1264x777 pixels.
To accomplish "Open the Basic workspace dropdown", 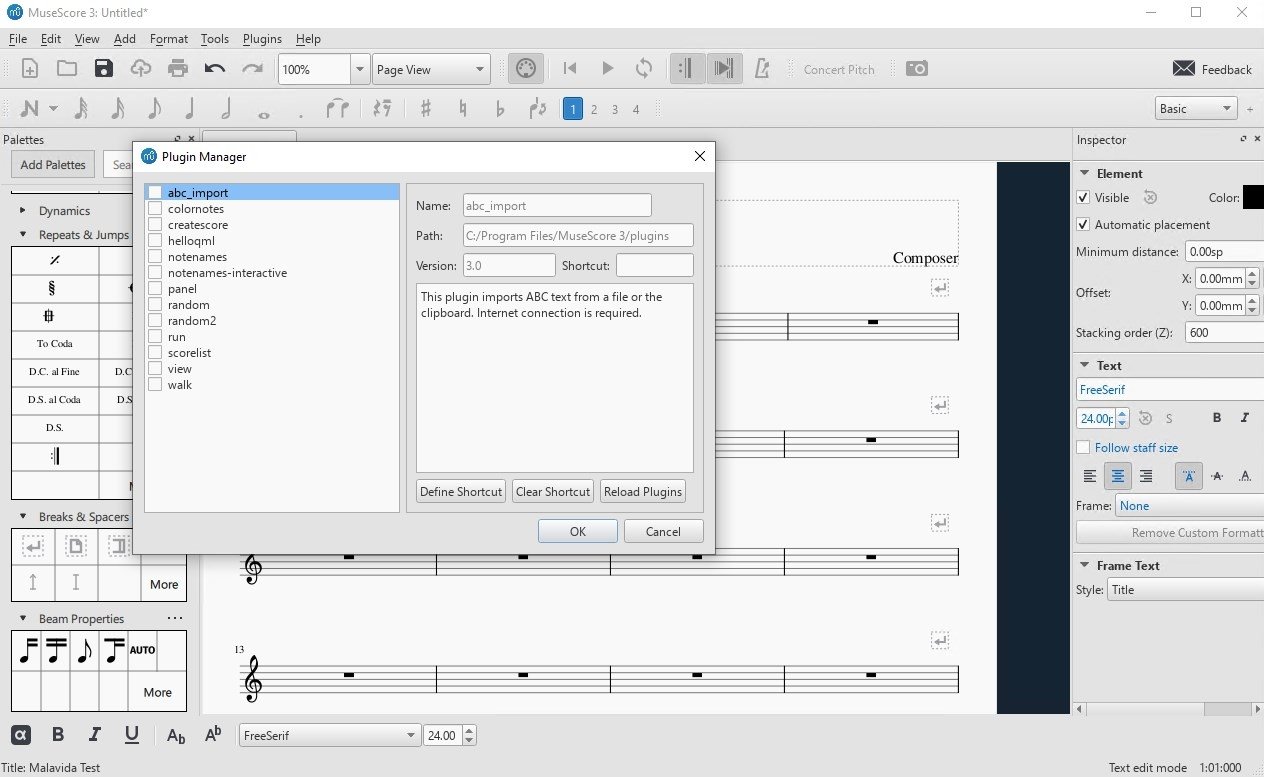I will pyautogui.click(x=1196, y=109).
